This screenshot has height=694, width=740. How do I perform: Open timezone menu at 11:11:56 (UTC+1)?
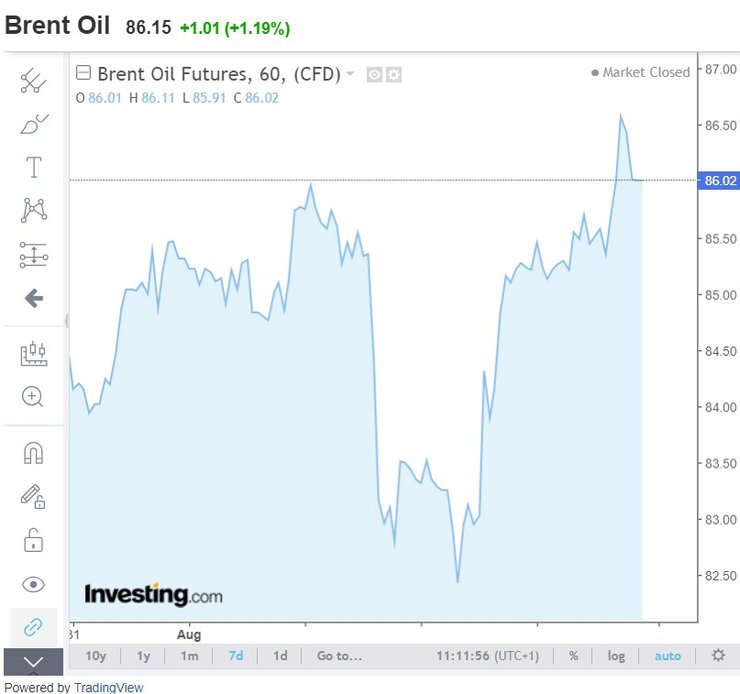(488, 656)
